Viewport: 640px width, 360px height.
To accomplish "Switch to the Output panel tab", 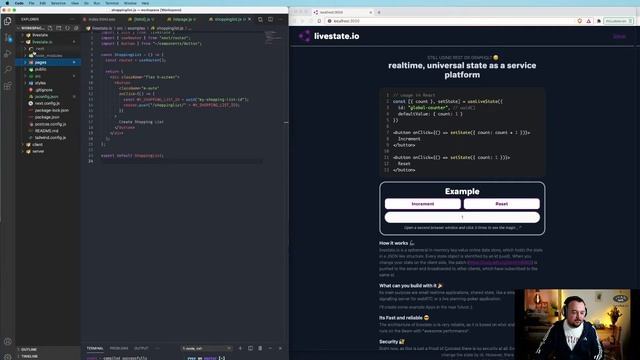I will [141, 348].
